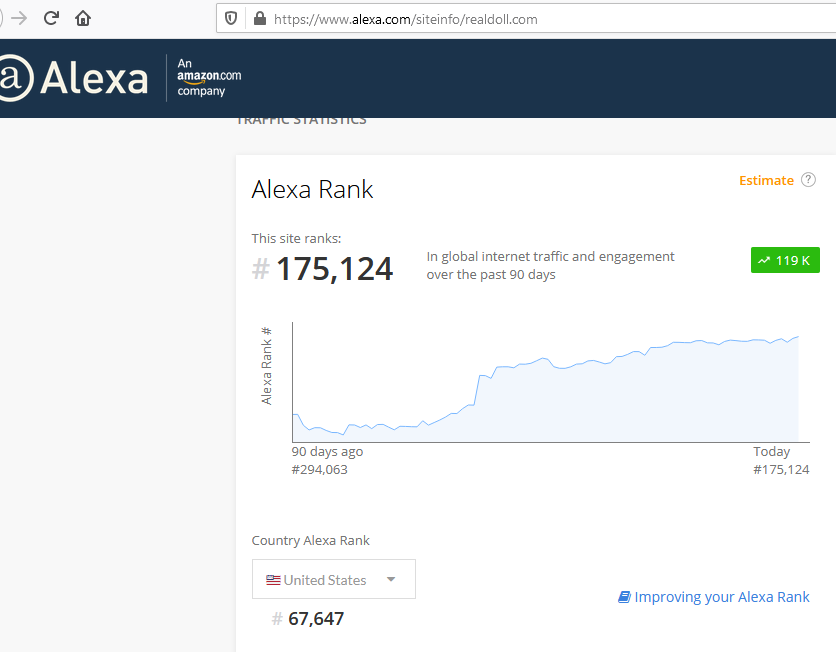The image size is (836, 652).
Task: Click the #175,124 value under Today
Action: pyautogui.click(x=781, y=470)
